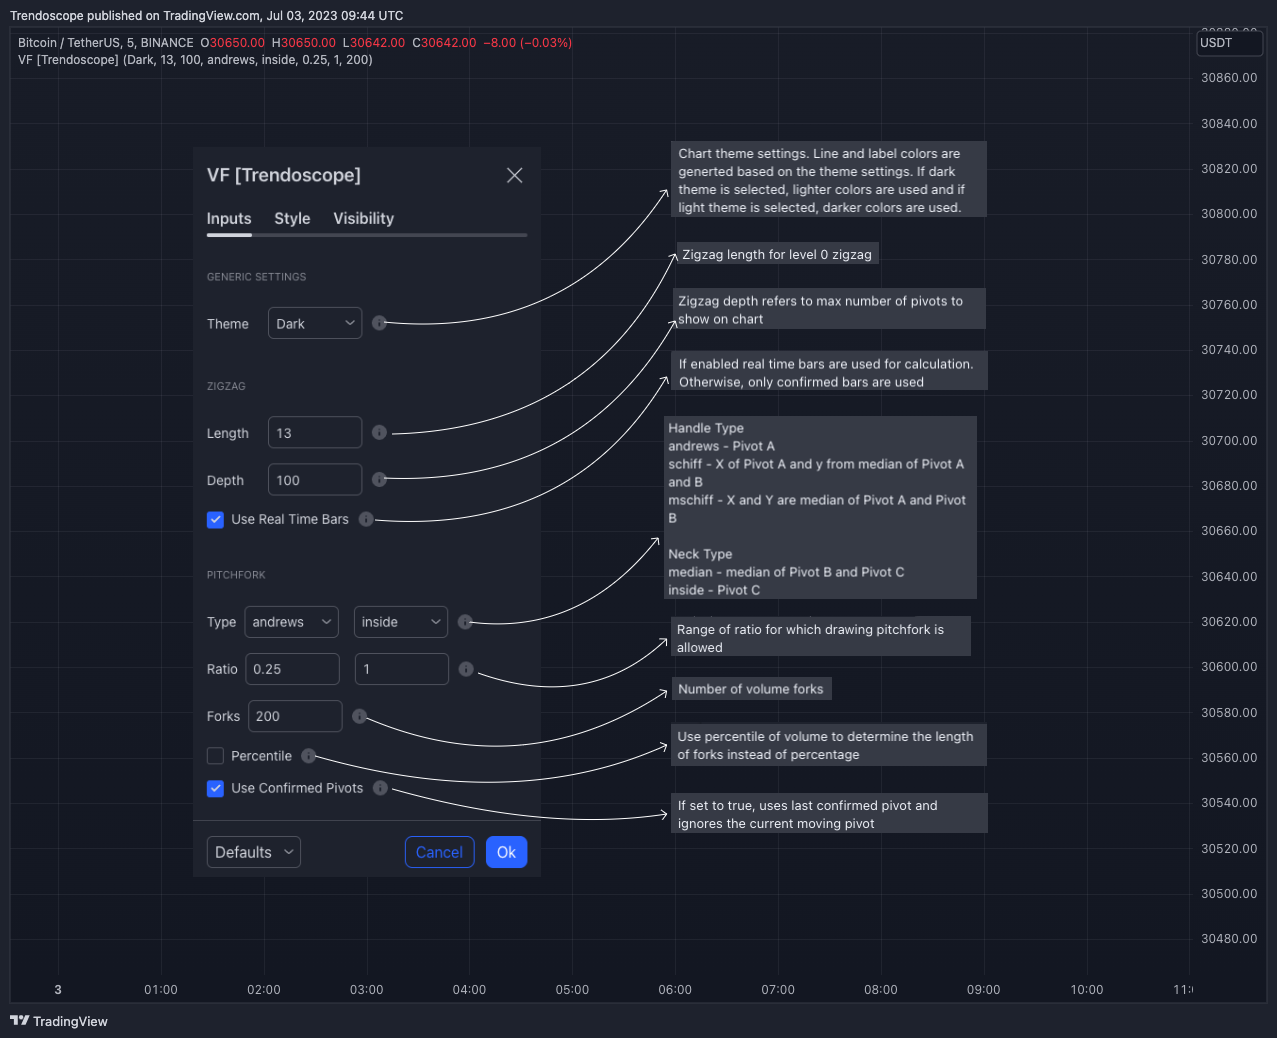Click the VF [Trendoscope] indicator legend line

coord(195,60)
